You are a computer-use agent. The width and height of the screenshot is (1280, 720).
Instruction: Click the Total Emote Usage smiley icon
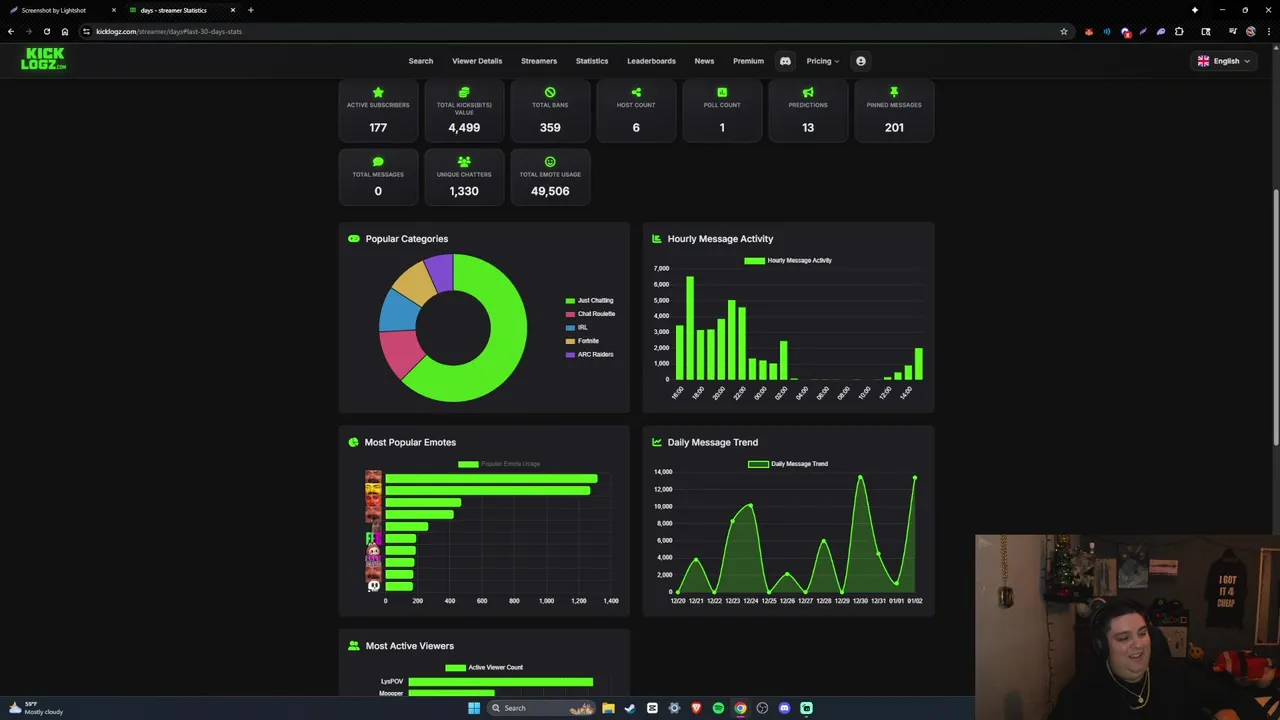coord(550,161)
